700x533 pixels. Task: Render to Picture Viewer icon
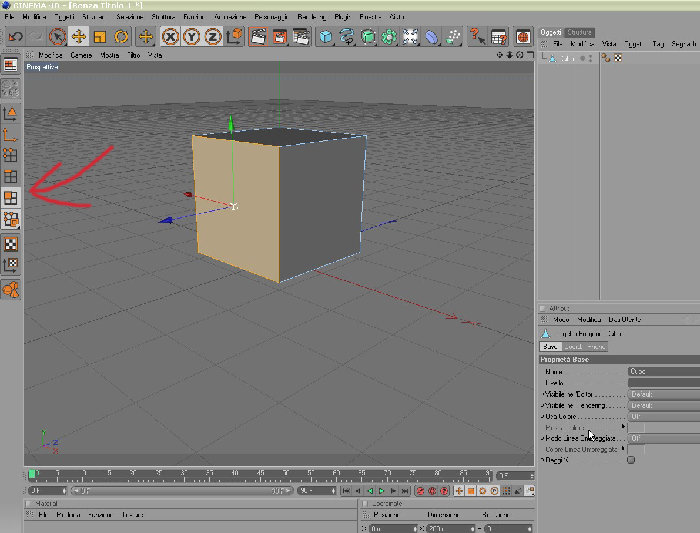[x=280, y=37]
